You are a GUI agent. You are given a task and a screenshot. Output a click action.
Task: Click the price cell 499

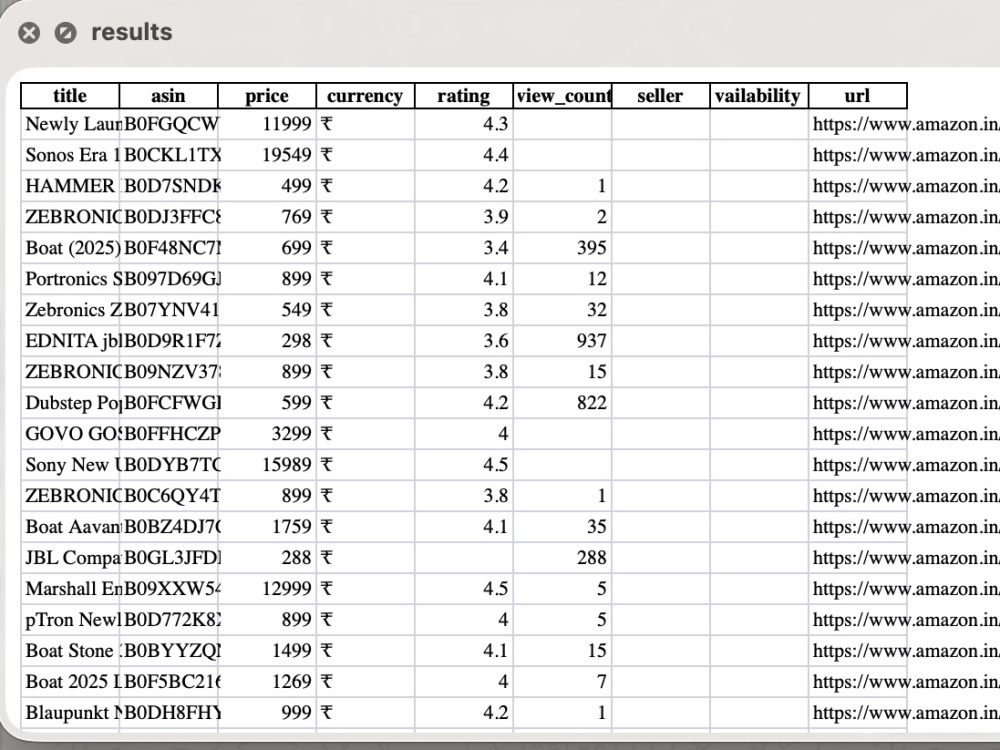[x=267, y=186]
